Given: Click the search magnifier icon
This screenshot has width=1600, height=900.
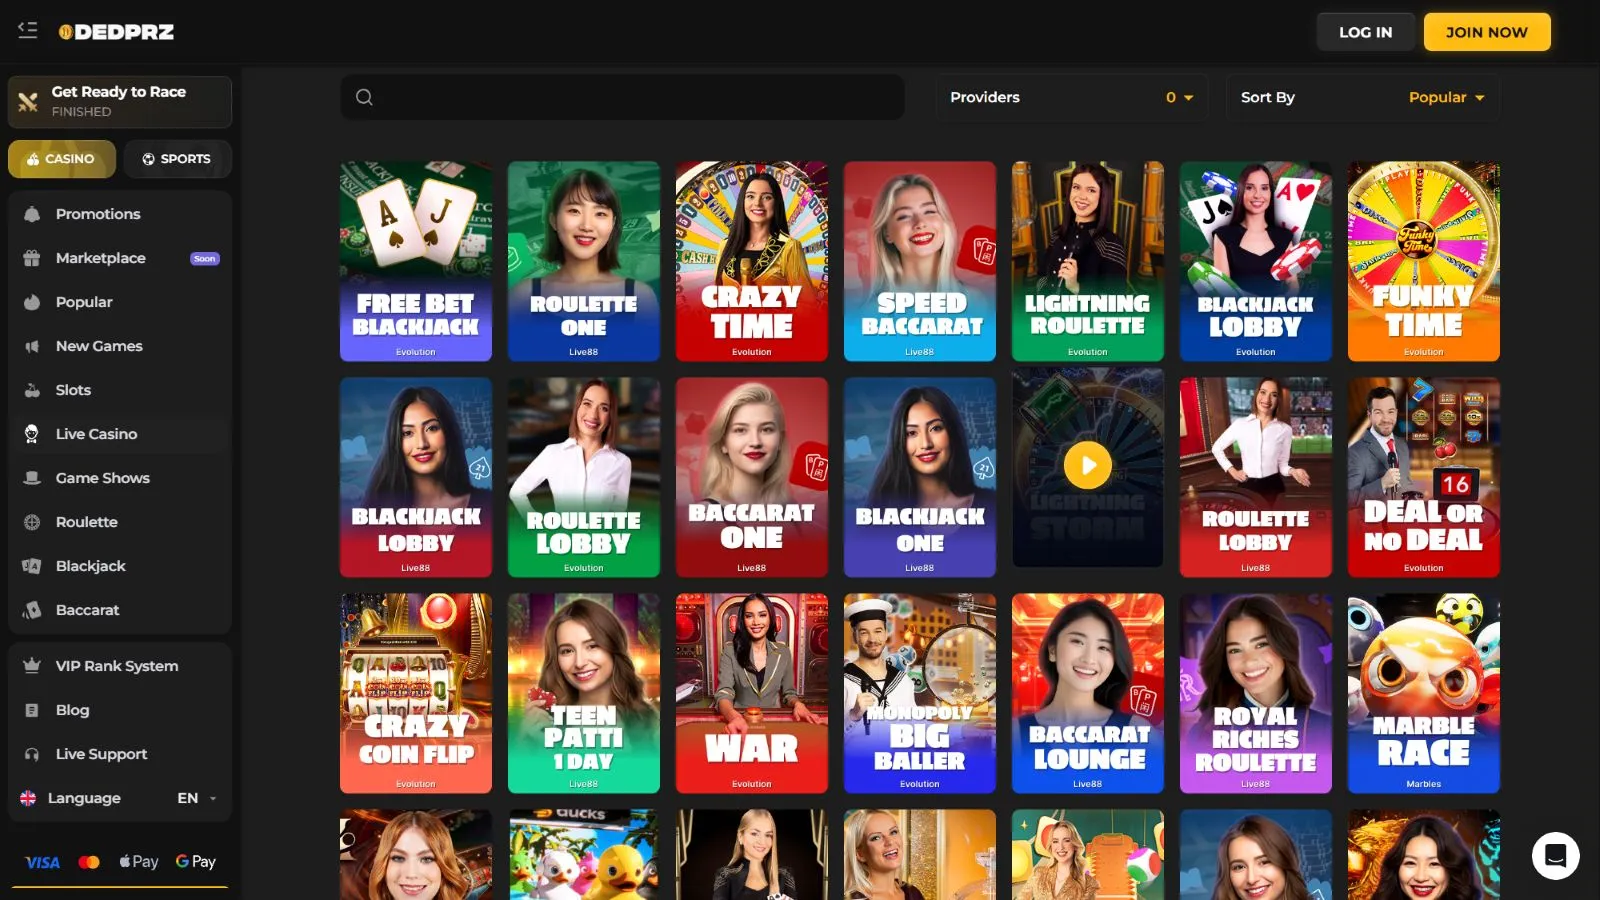Looking at the screenshot, I should (x=364, y=97).
